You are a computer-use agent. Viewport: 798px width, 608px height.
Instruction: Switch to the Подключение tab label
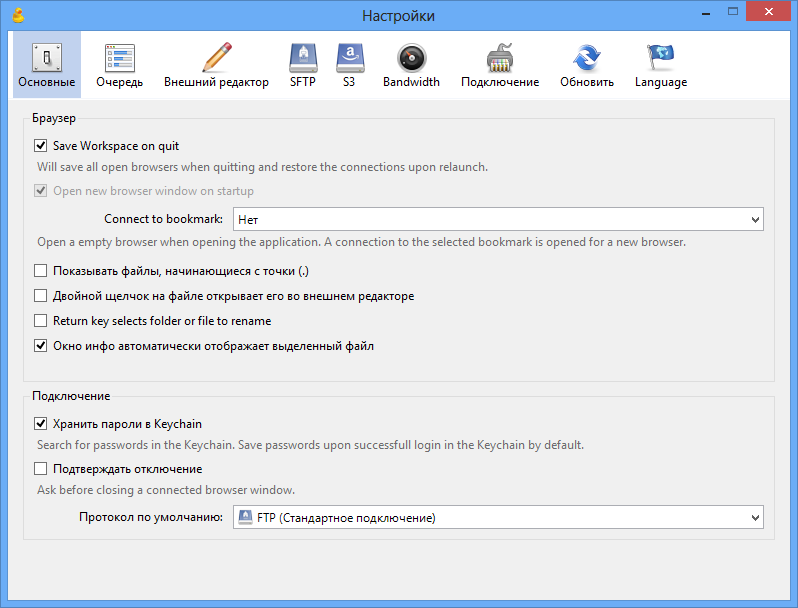click(500, 82)
